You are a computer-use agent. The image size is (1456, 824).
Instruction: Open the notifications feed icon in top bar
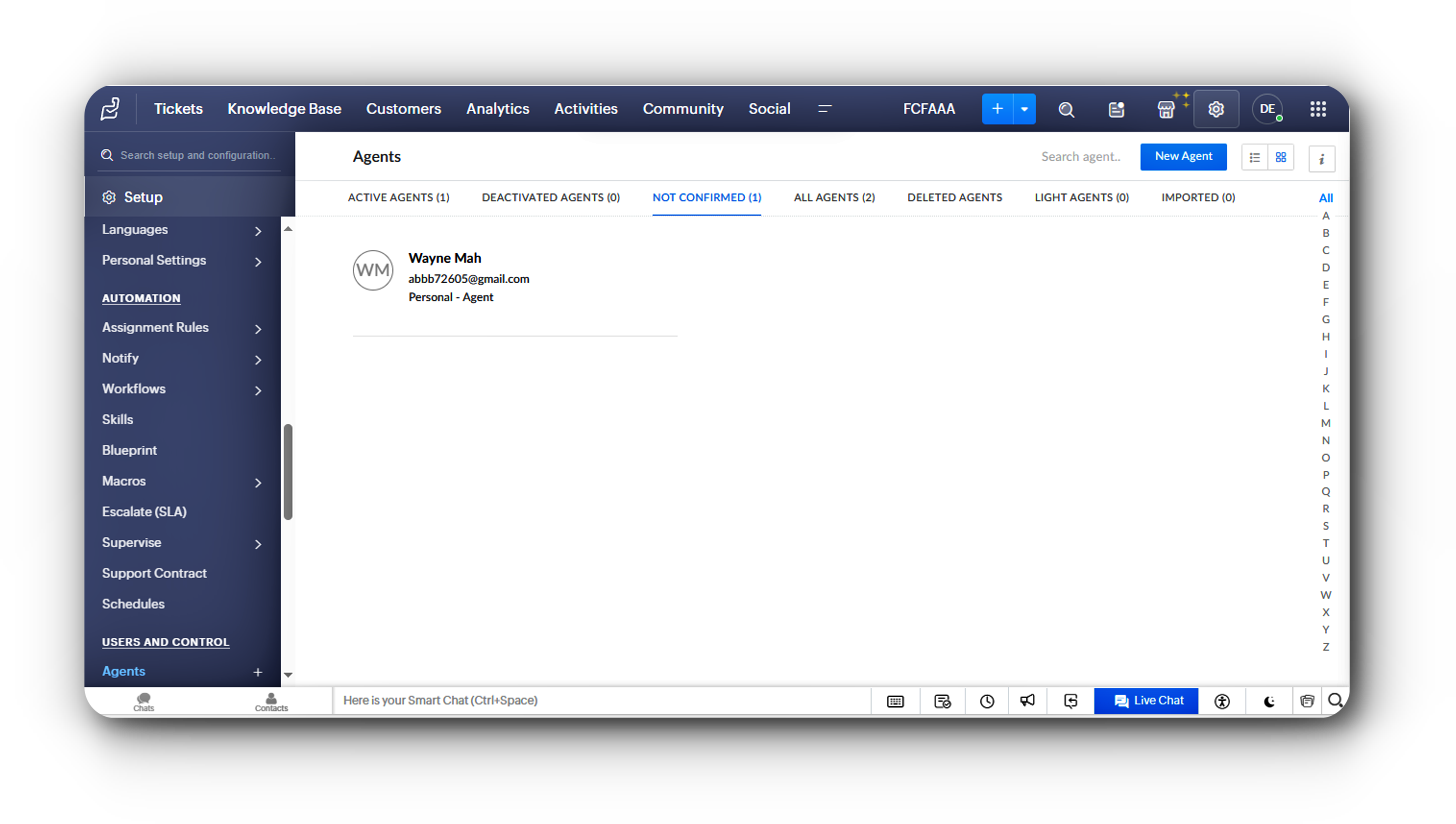point(1117,110)
